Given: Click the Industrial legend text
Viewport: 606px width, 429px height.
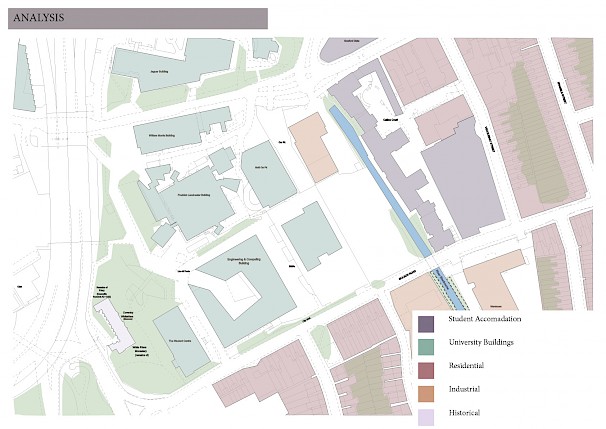Looking at the screenshot, I should tap(466, 389).
